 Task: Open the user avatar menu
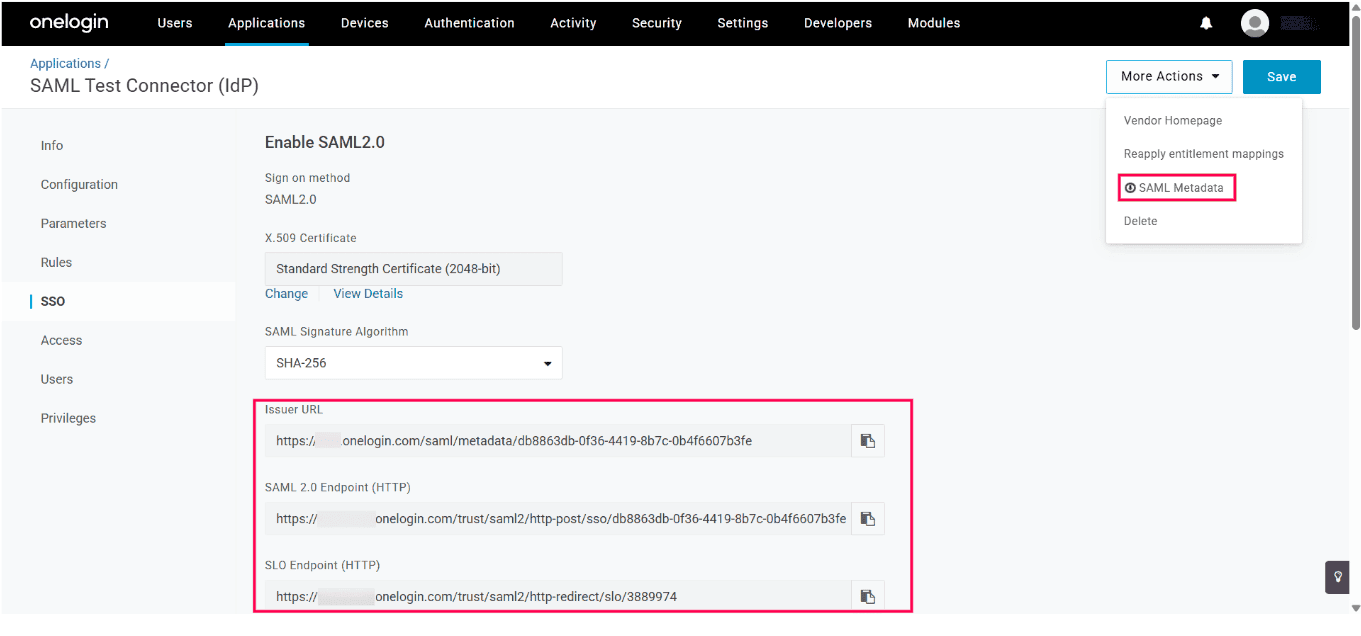1255,23
